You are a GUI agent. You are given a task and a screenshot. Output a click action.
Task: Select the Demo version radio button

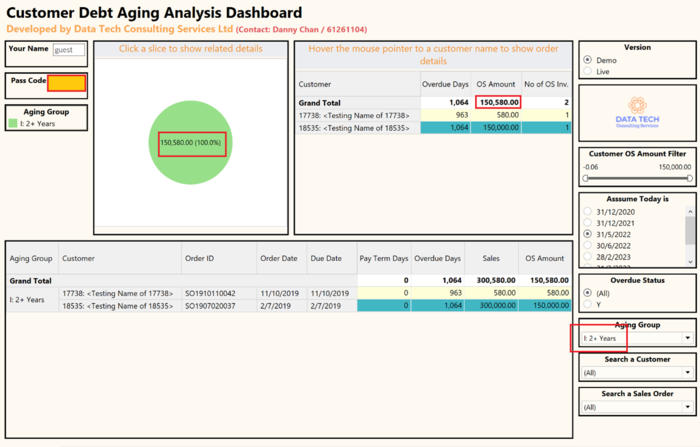click(587, 60)
